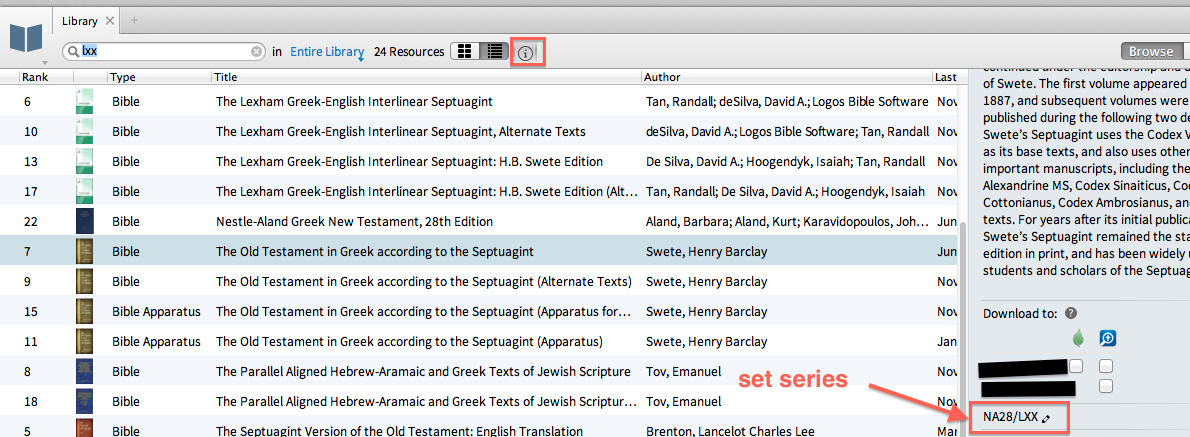Select 'Lexham Greek-English Interlinear Septuagint, Alternate Texts' row
This screenshot has width=1190, height=437.
[x=478, y=132]
